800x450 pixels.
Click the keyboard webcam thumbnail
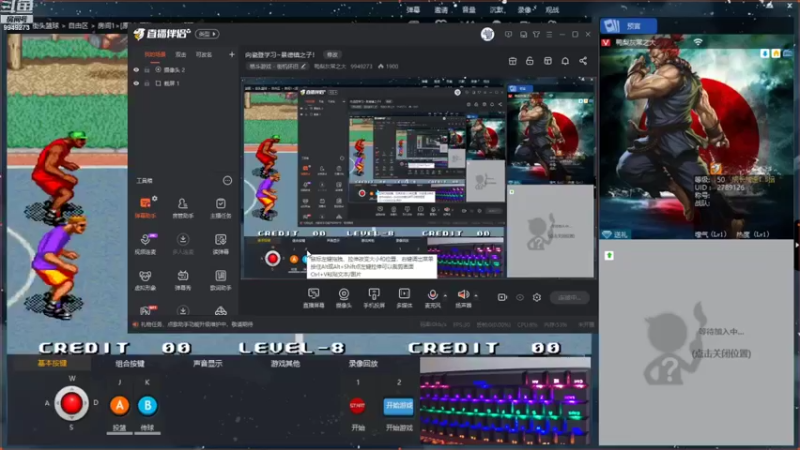coord(505,402)
